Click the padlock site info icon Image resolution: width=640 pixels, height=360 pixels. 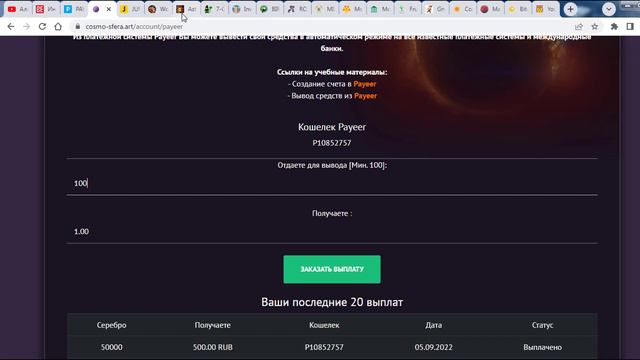tap(78, 27)
